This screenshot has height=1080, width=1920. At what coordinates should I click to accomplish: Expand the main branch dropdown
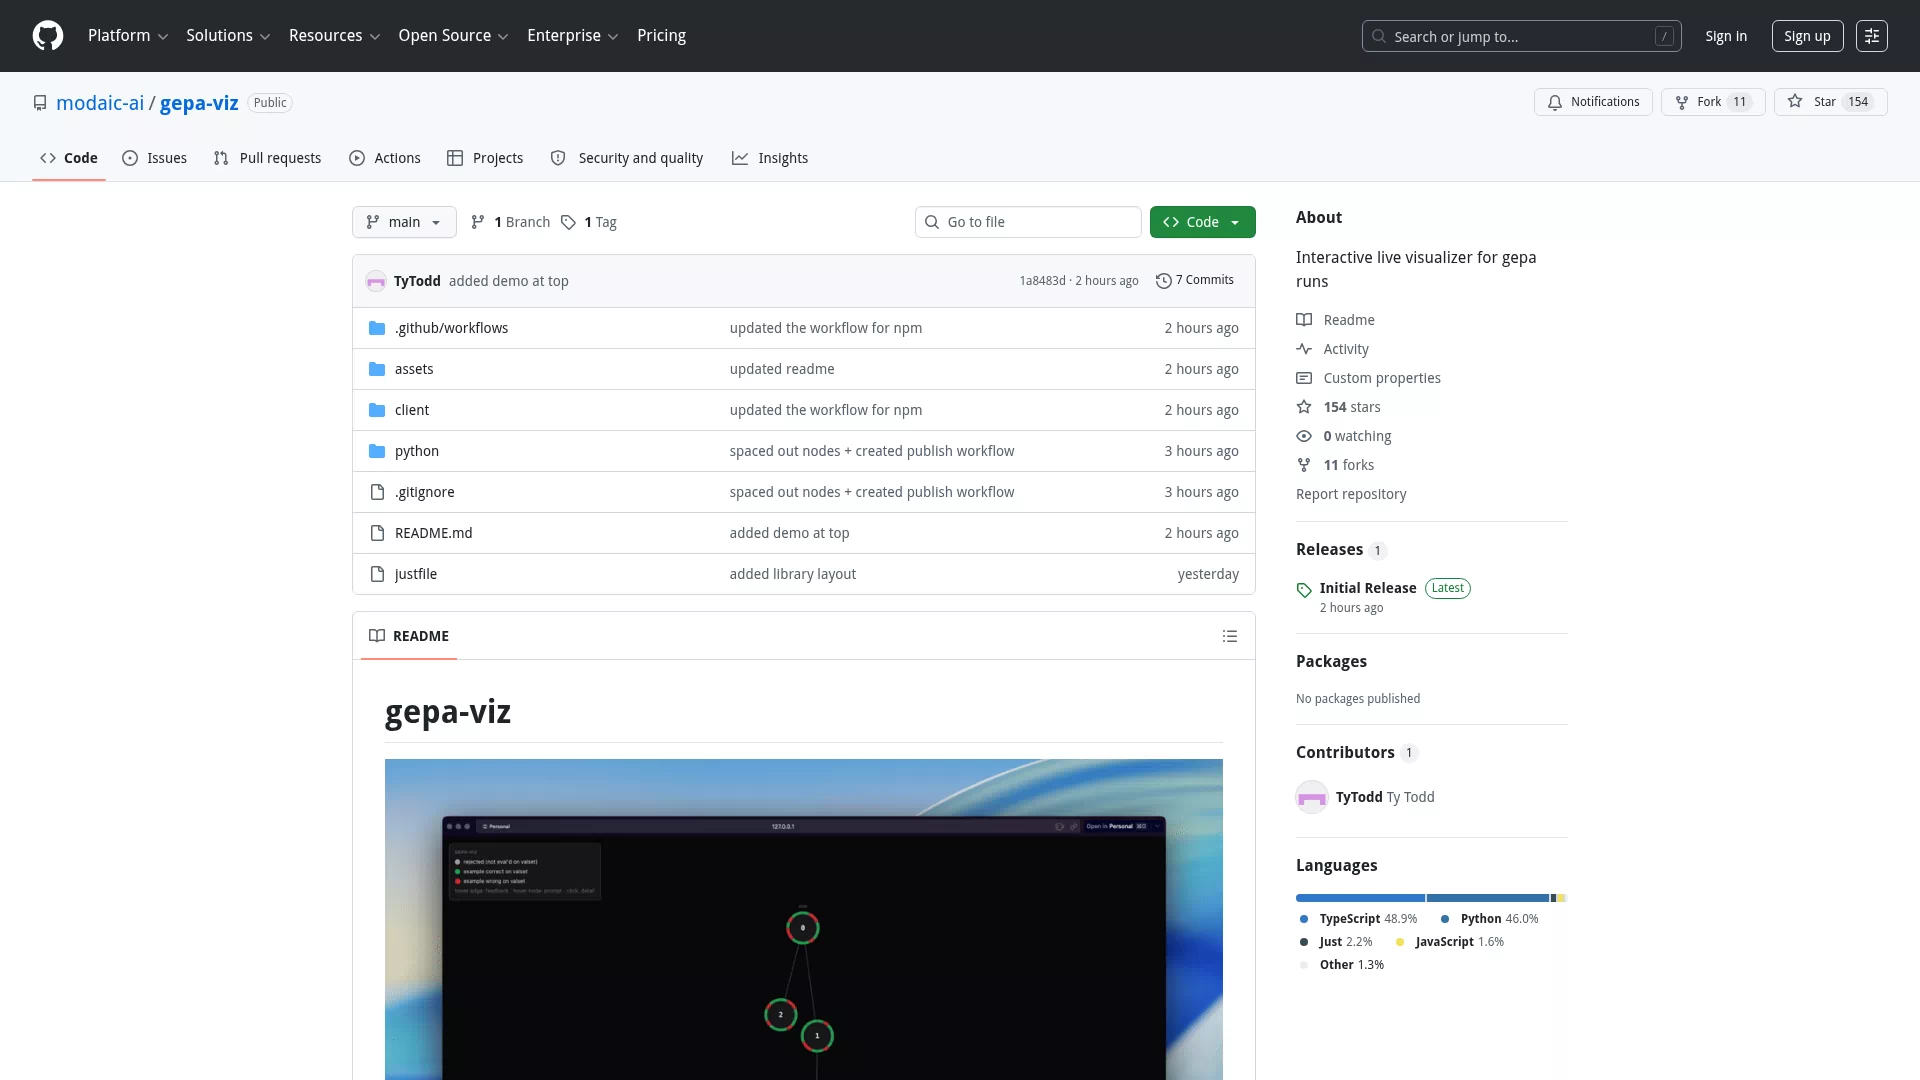coord(404,222)
